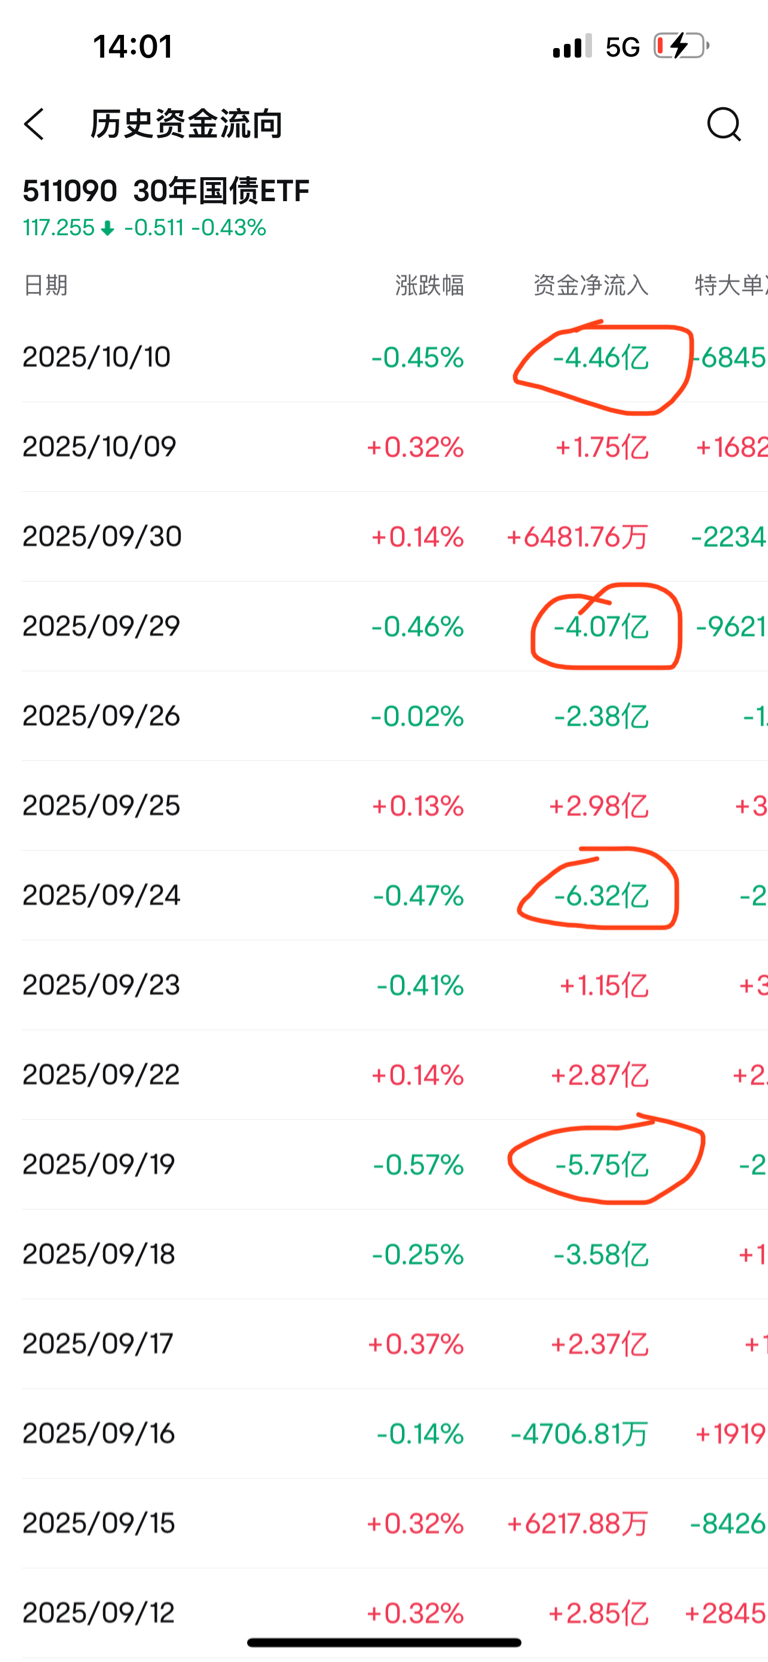Open 511090 30年国债ETF stock details
The image size is (768, 1662).
[166, 190]
